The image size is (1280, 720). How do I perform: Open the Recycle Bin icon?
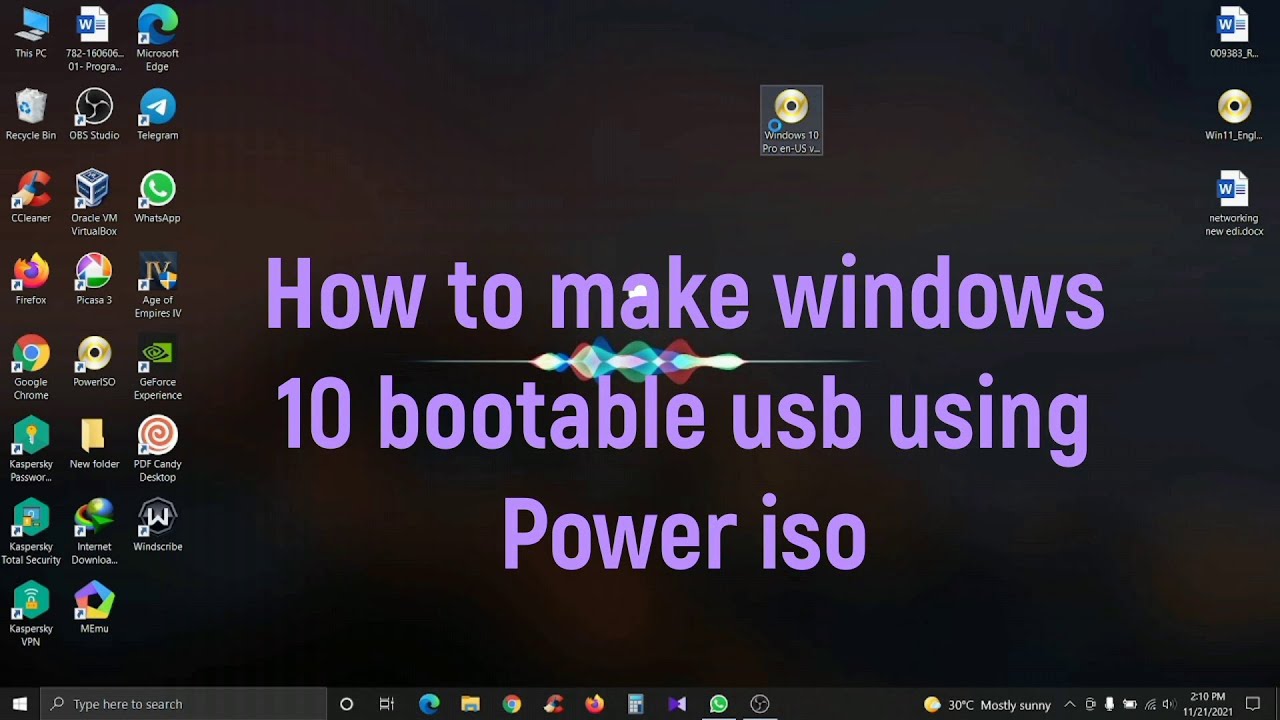(31, 115)
